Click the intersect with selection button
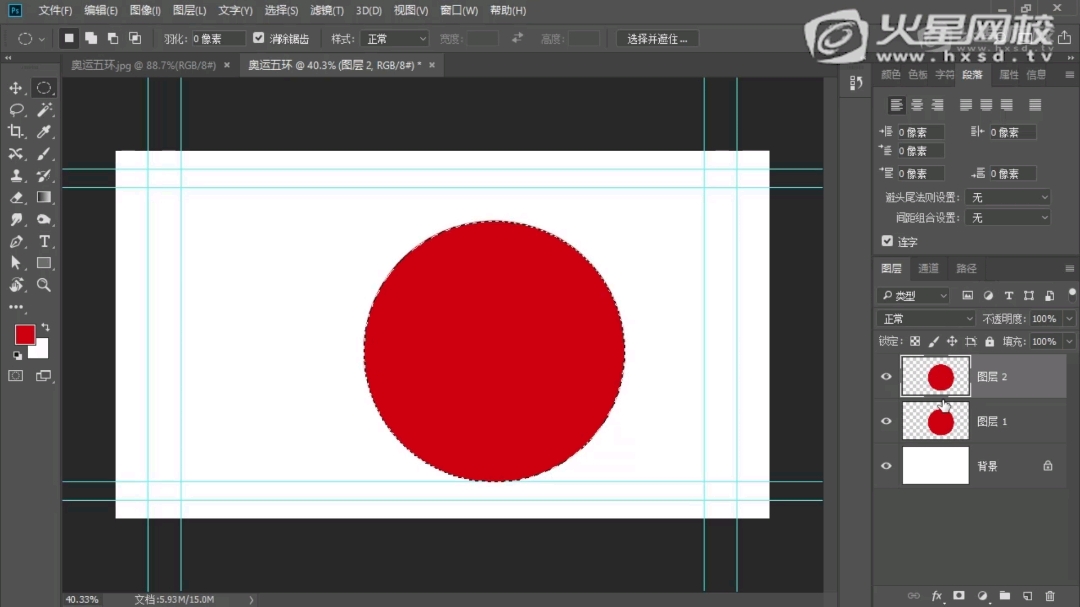Screen dimensions: 1080x607 tap(135, 39)
